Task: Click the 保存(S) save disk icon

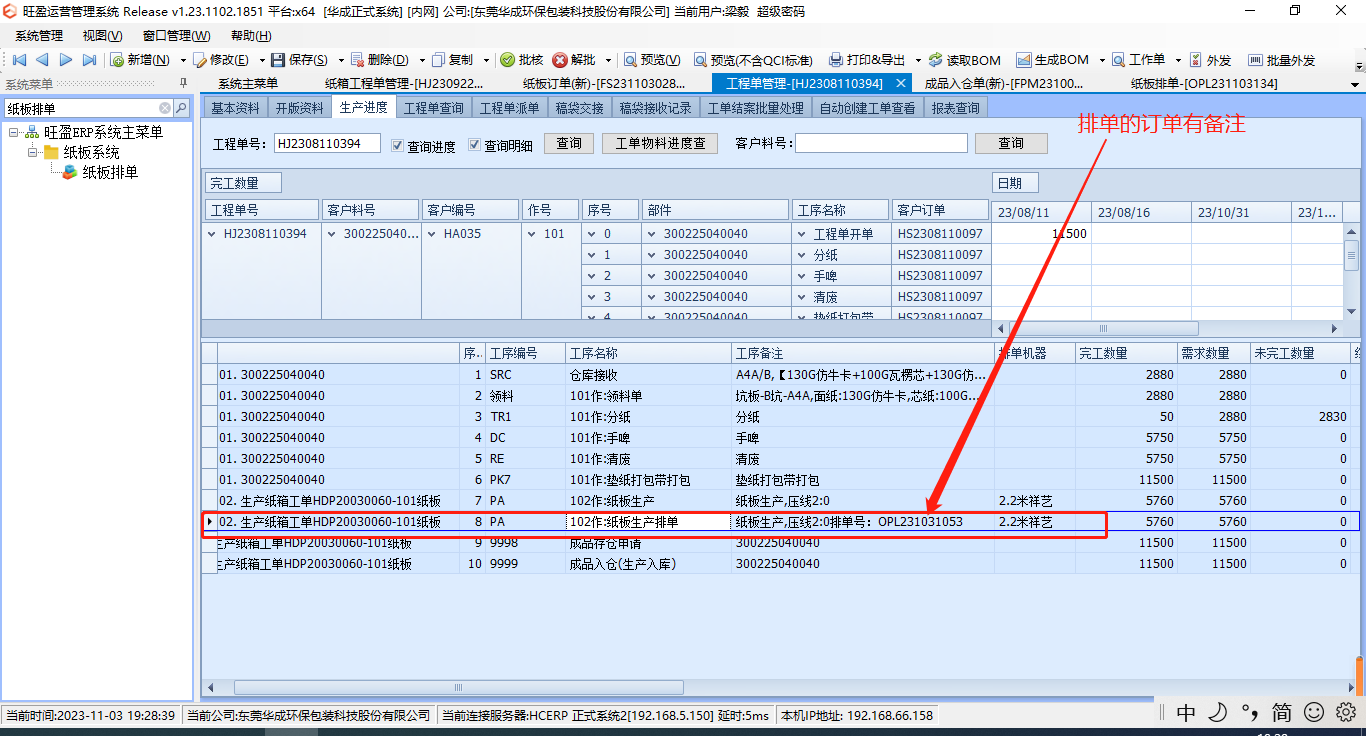Action: point(278,60)
